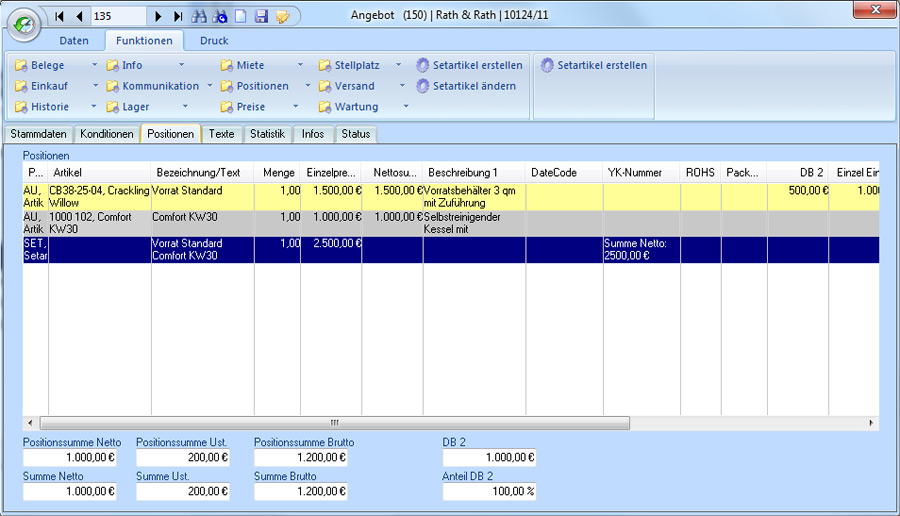Image resolution: width=900 pixels, height=516 pixels.
Task: Open the Einkauf folder icon
Action: (21, 86)
